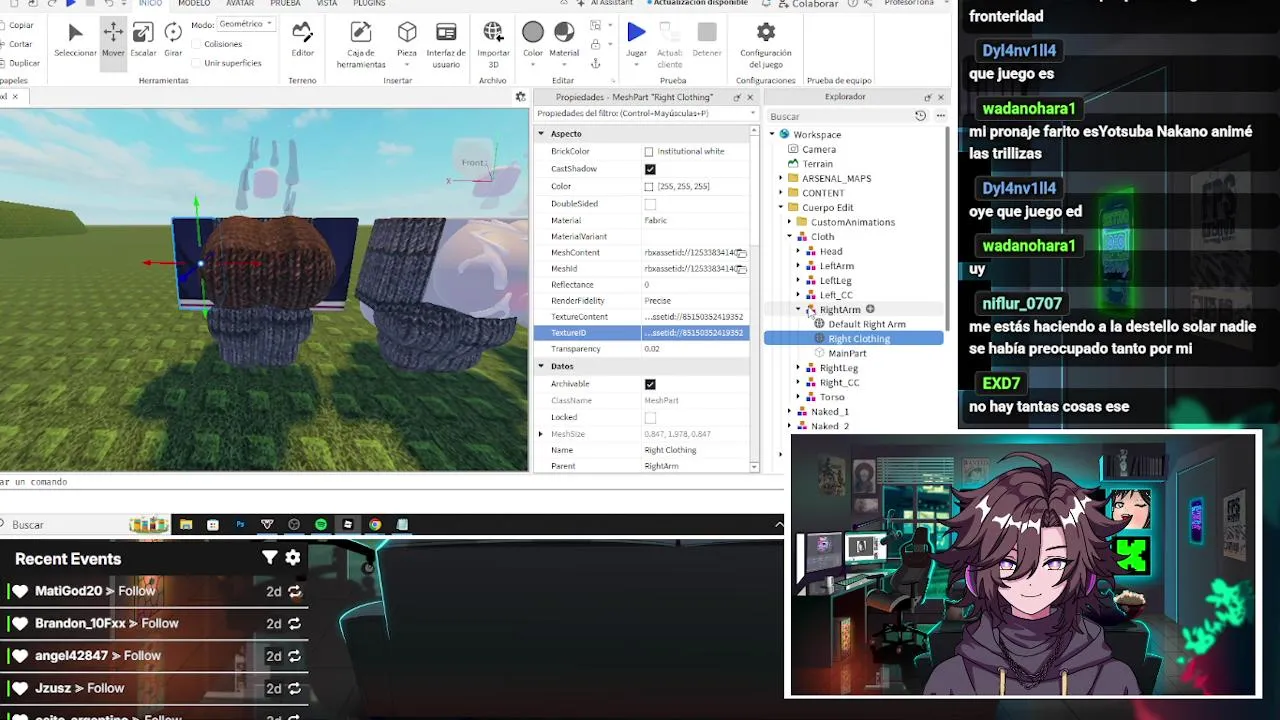
Task: Switch to the PLUGINS ribbon tab
Action: 369,4
